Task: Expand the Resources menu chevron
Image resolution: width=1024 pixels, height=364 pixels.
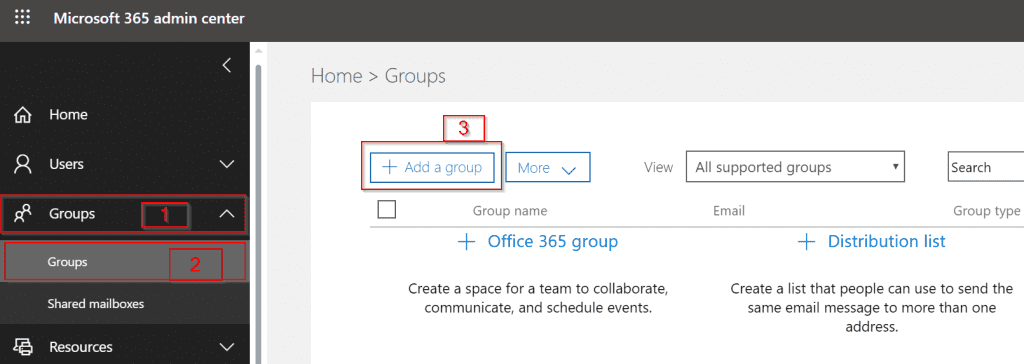Action: tap(227, 347)
